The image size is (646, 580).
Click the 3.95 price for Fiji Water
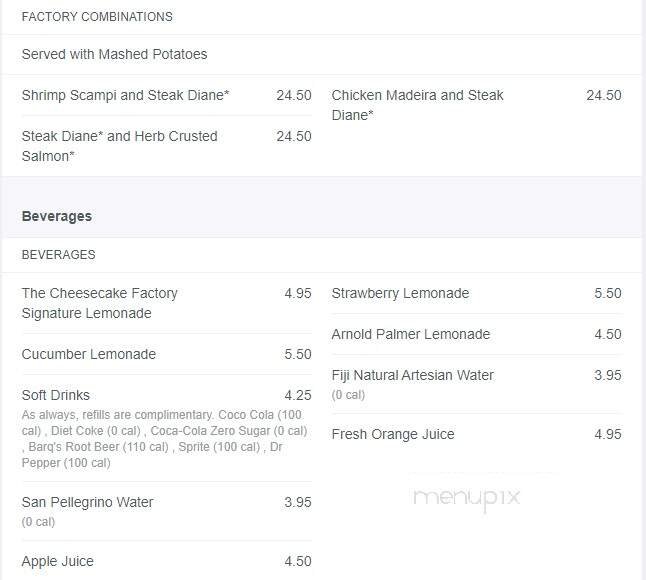(607, 375)
